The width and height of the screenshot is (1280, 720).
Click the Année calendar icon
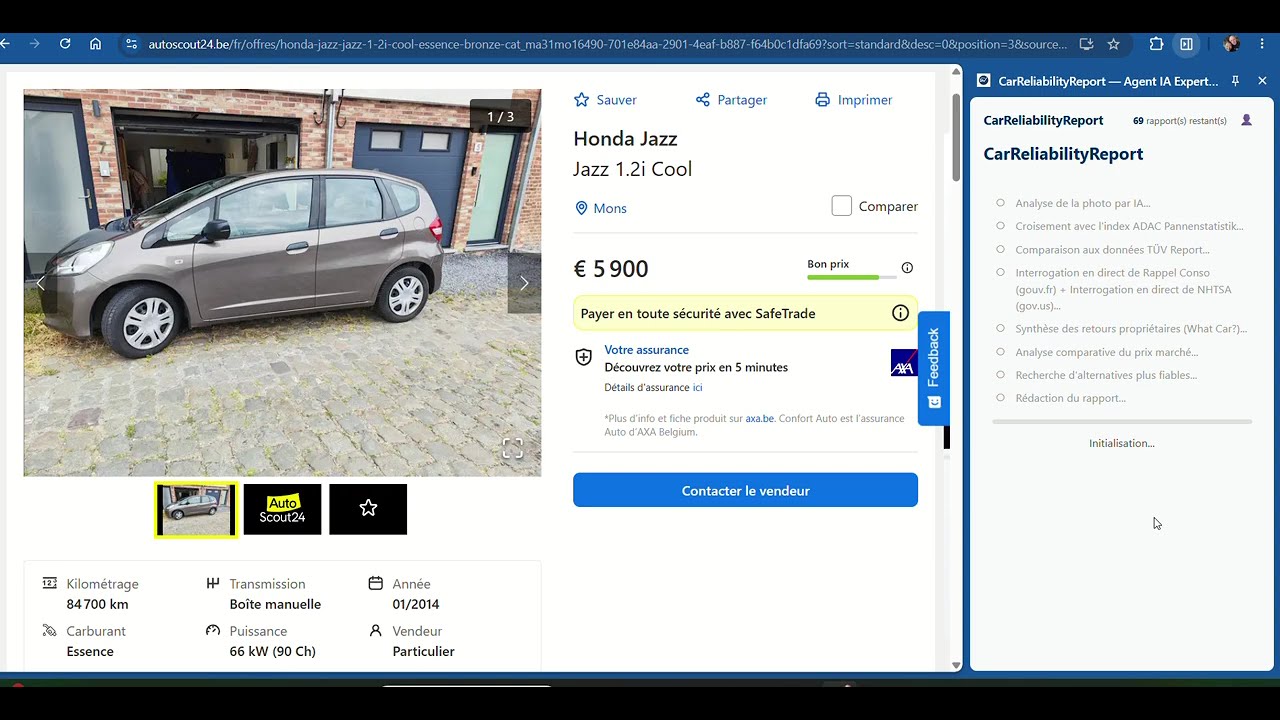pyautogui.click(x=376, y=583)
